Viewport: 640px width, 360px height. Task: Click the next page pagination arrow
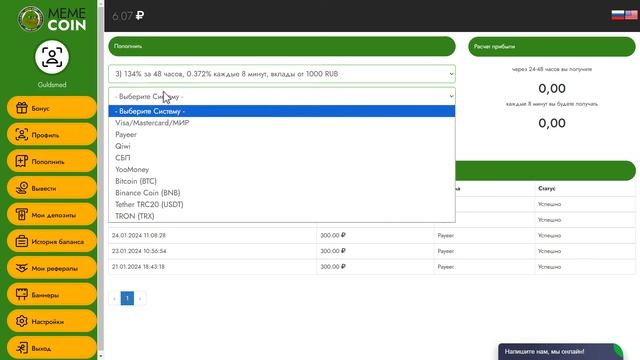tap(140, 298)
